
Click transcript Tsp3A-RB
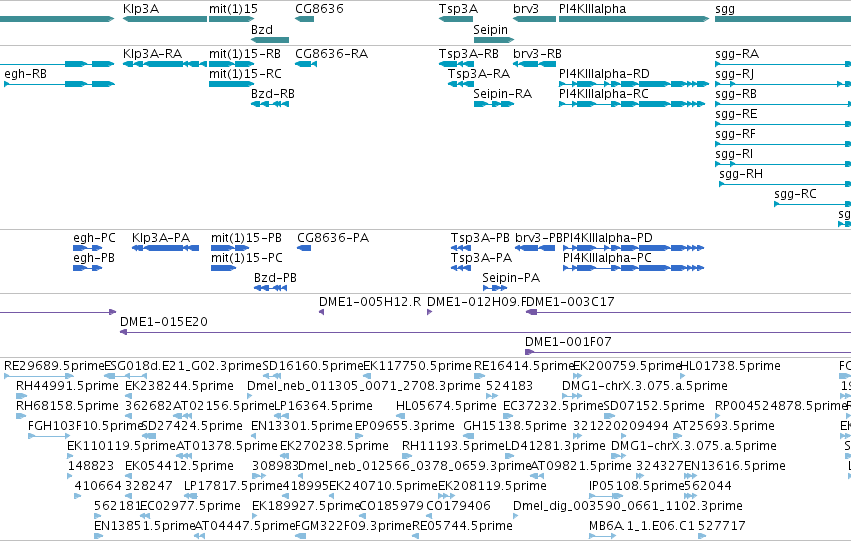[x=456, y=64]
